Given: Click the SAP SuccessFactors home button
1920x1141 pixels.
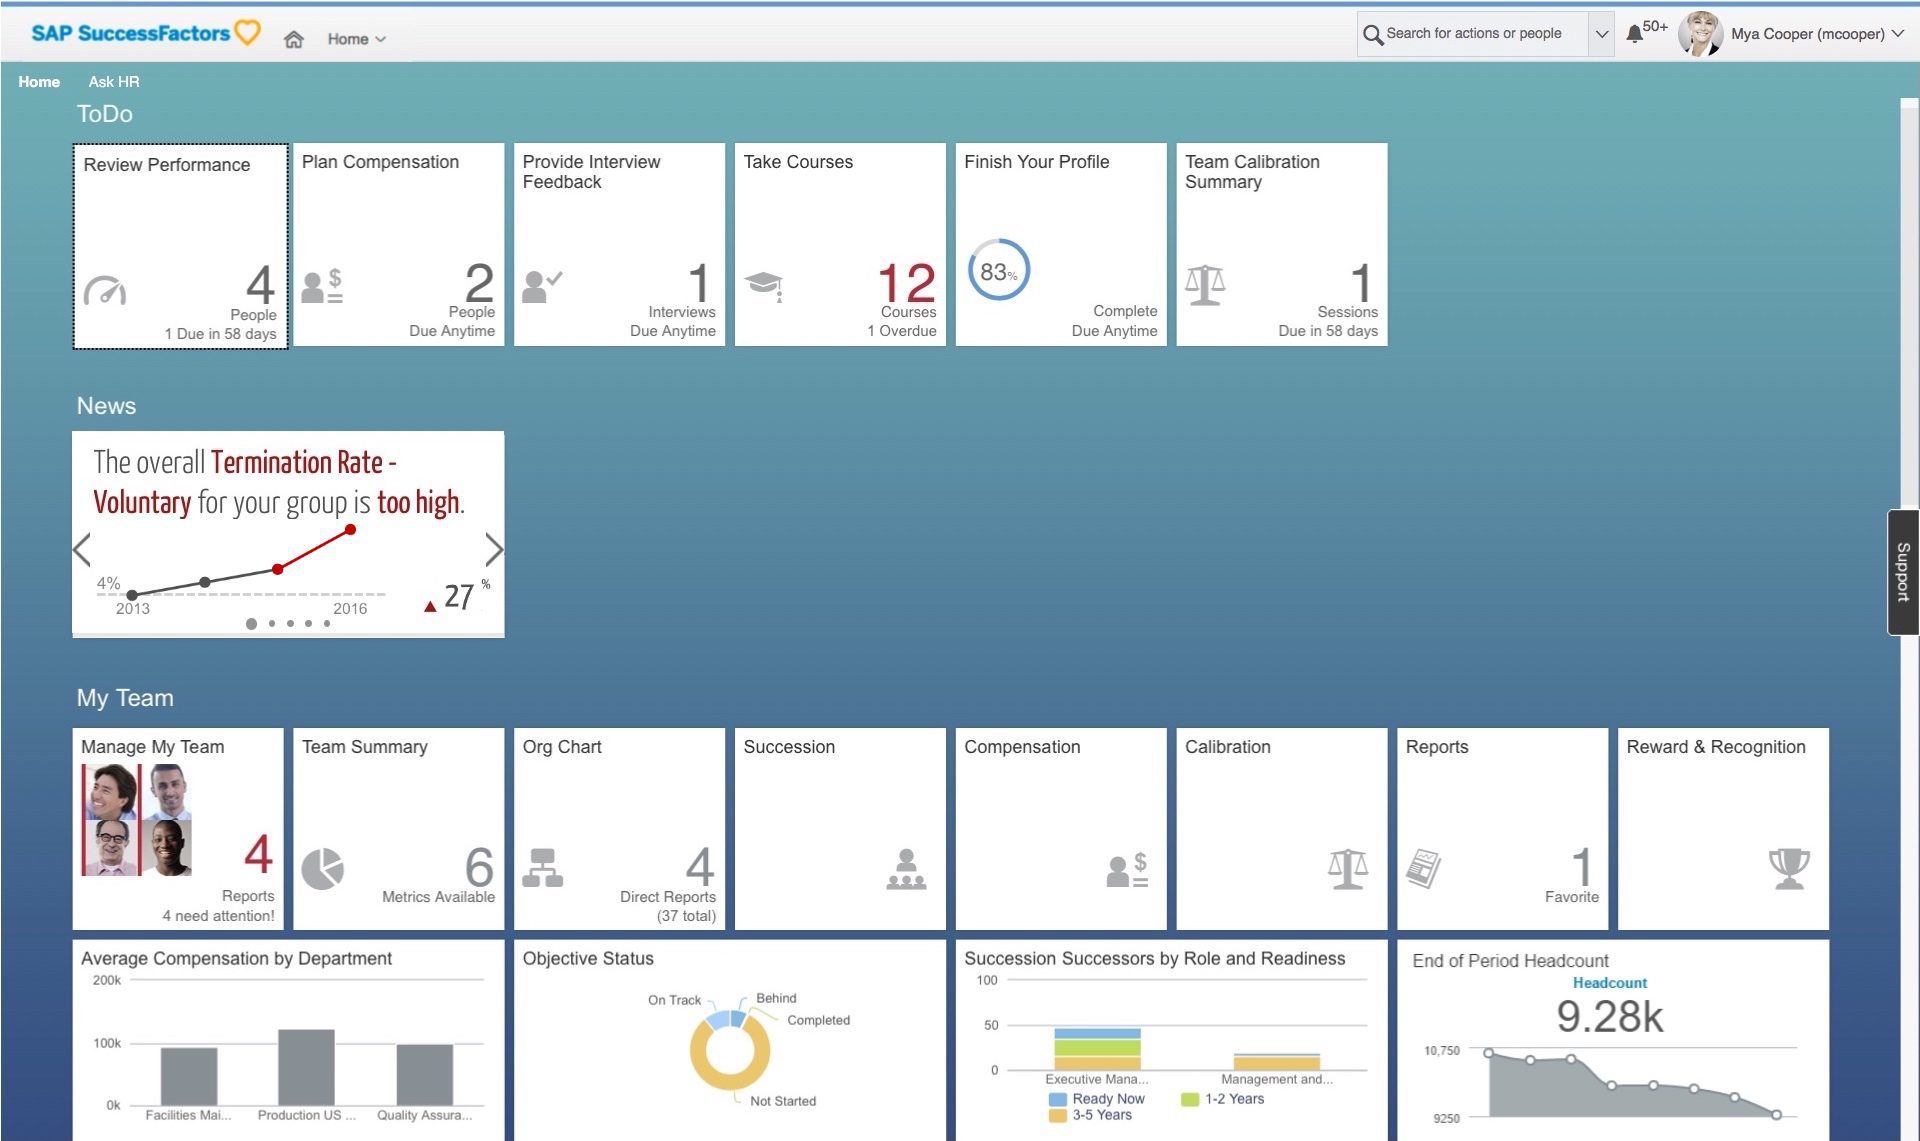Looking at the screenshot, I should pos(293,37).
